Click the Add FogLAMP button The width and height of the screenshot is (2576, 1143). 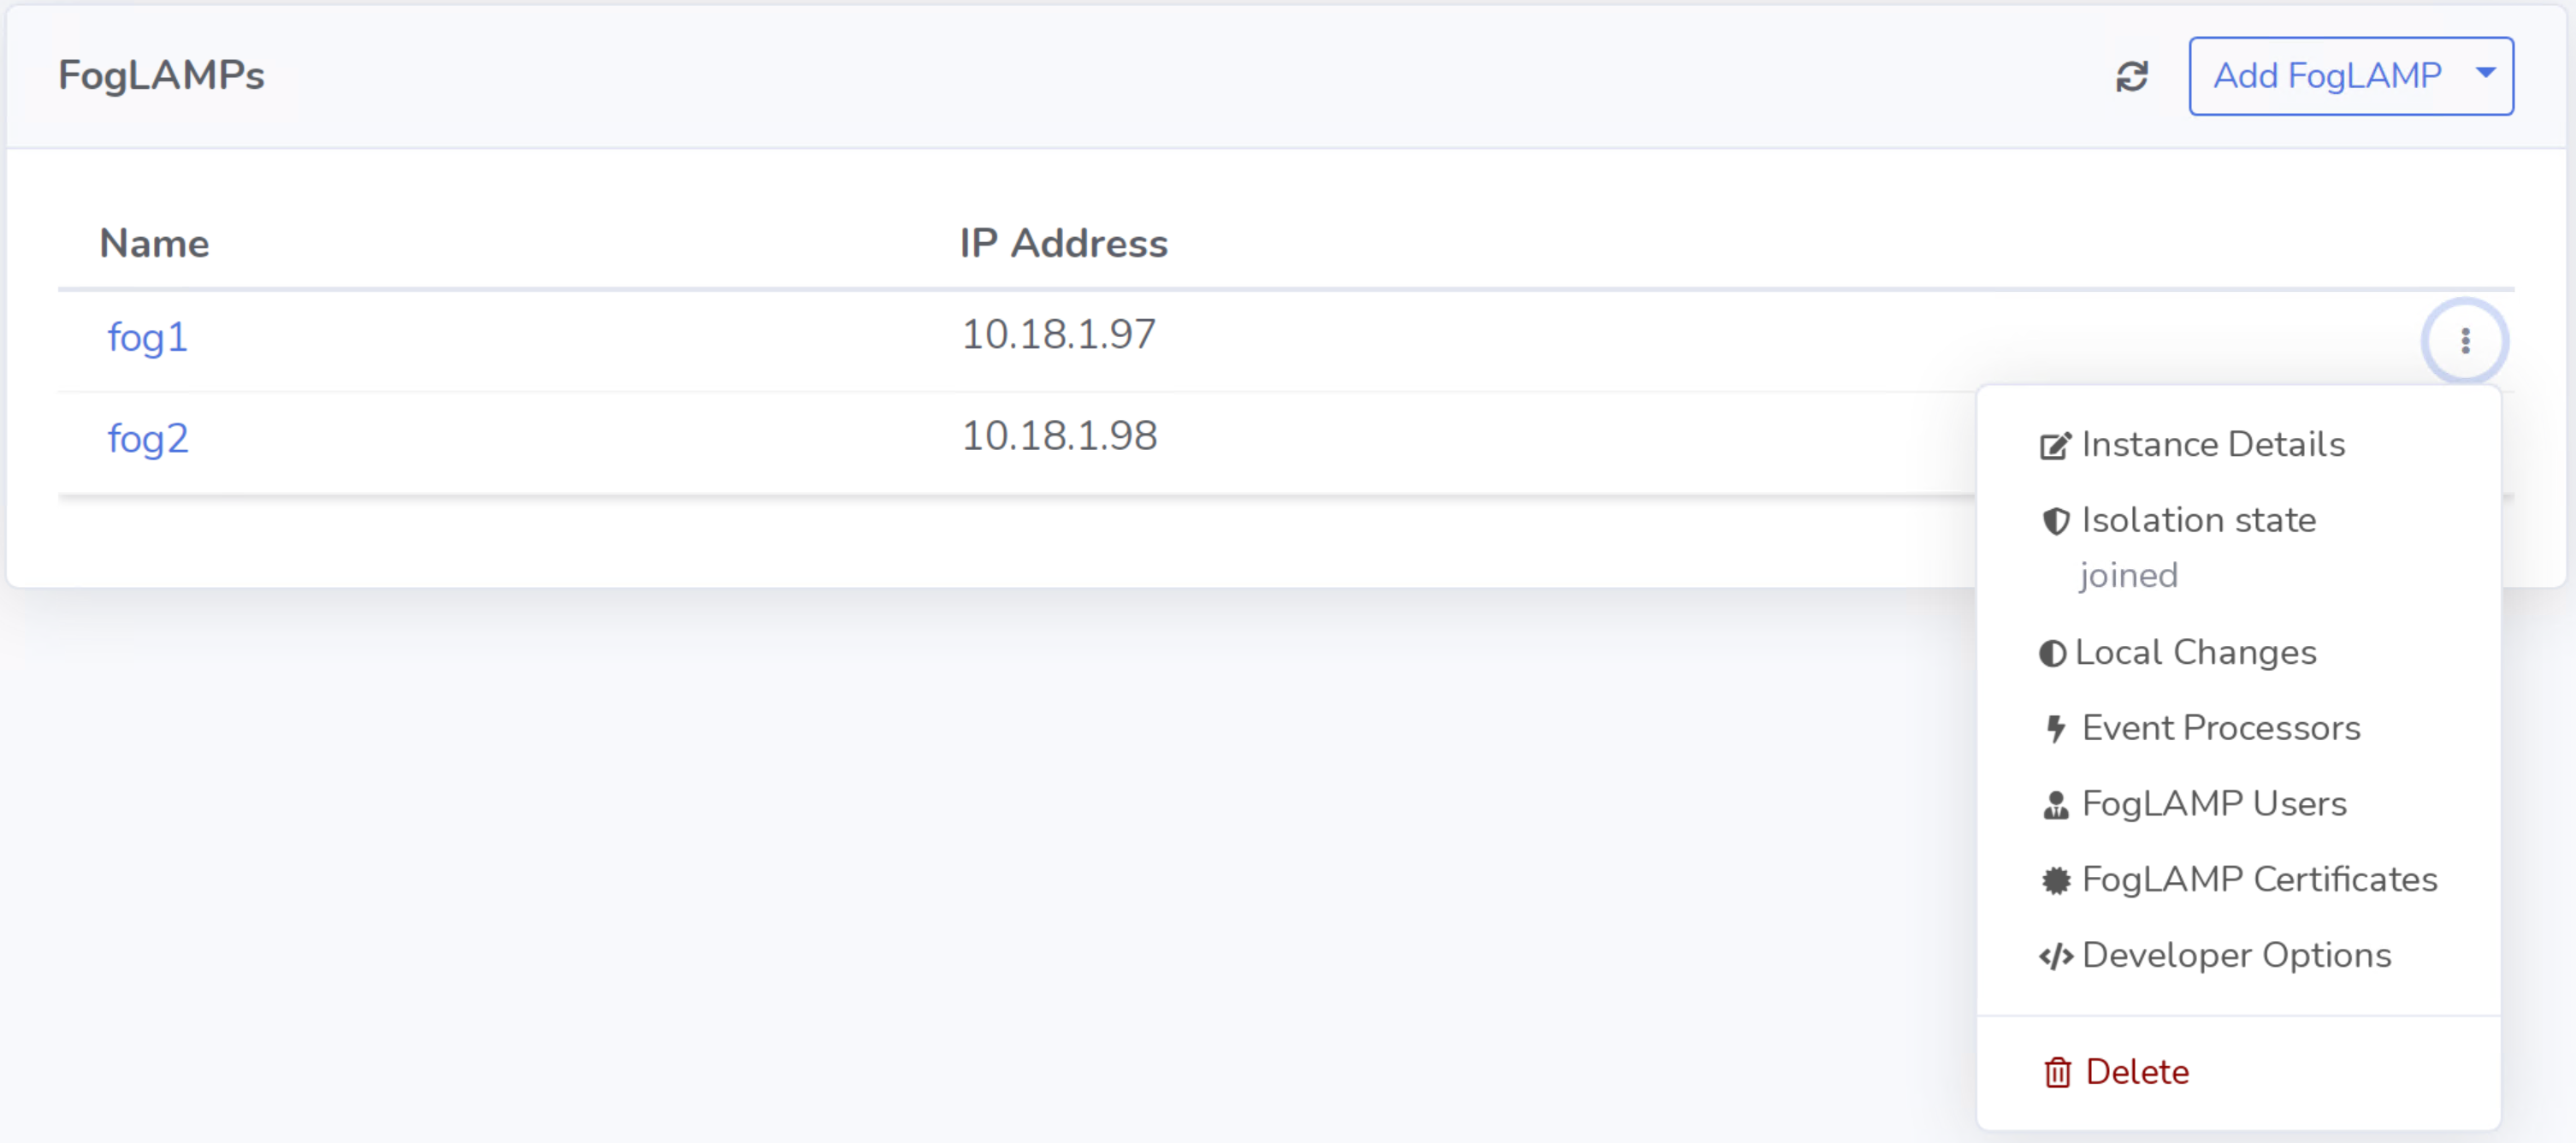pyautogui.click(x=2326, y=76)
